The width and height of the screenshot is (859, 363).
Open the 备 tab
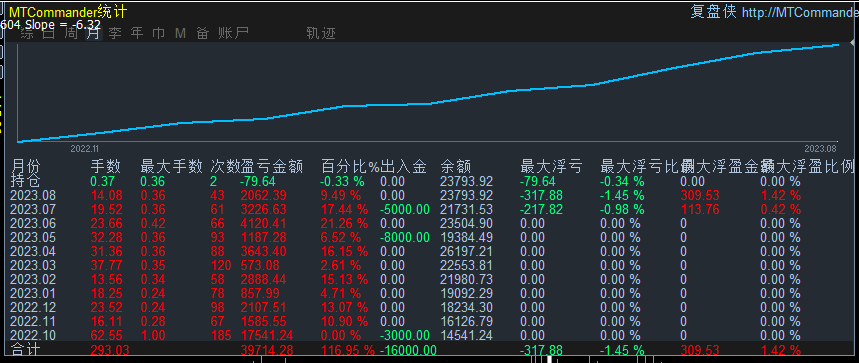click(203, 33)
